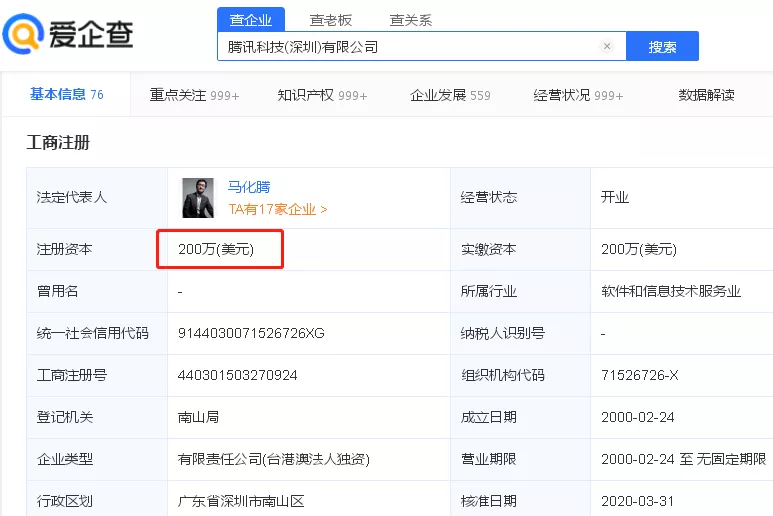
Task: Click the 经营状态 label cell
Action: coord(521,198)
